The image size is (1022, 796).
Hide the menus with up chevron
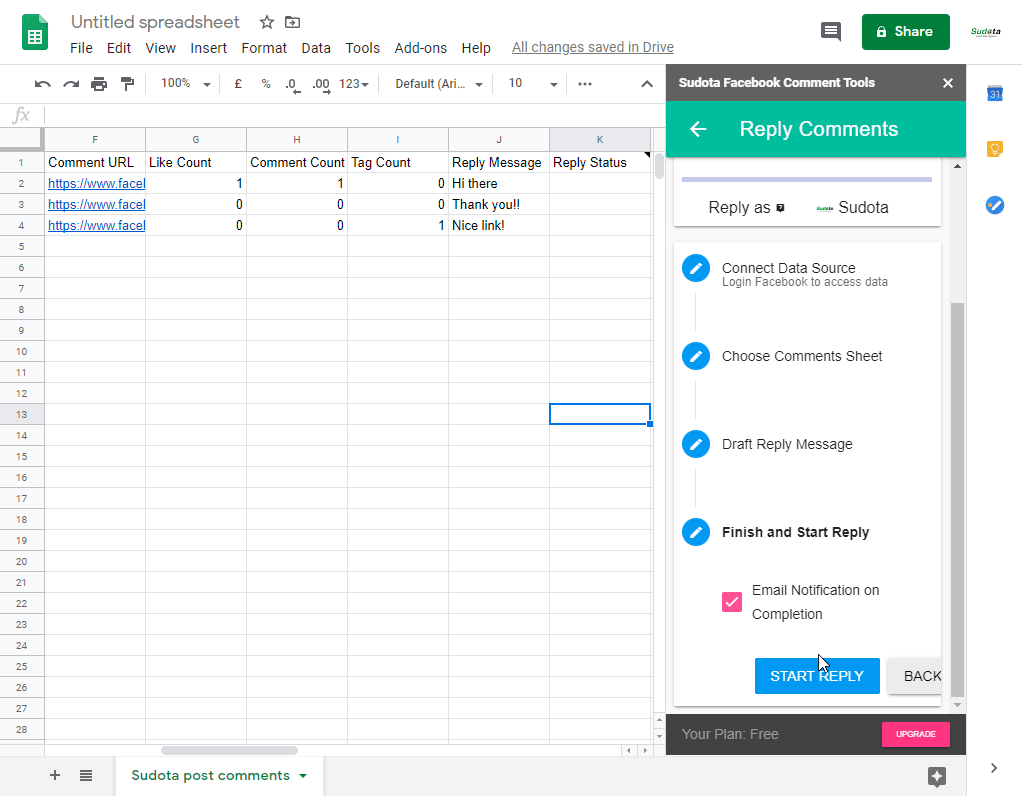[x=647, y=84]
